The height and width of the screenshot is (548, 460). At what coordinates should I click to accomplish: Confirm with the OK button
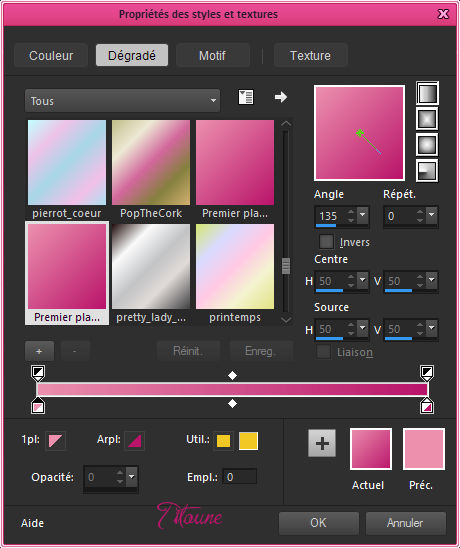tap(318, 523)
